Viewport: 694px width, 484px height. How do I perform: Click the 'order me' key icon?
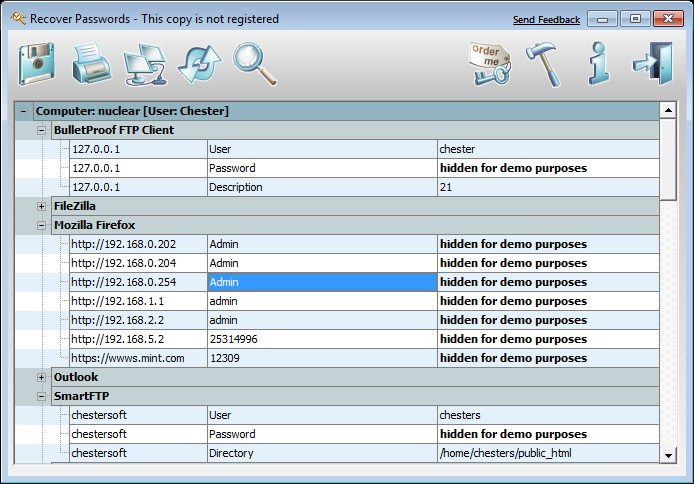490,64
